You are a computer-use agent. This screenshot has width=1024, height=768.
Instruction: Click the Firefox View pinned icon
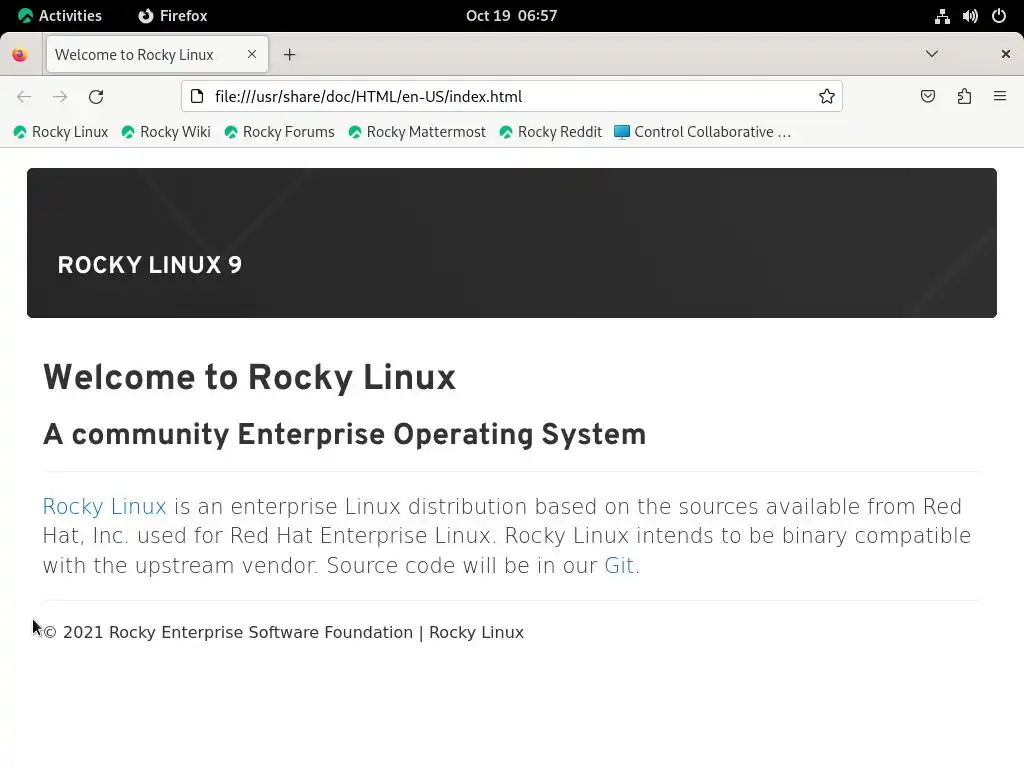click(x=20, y=55)
